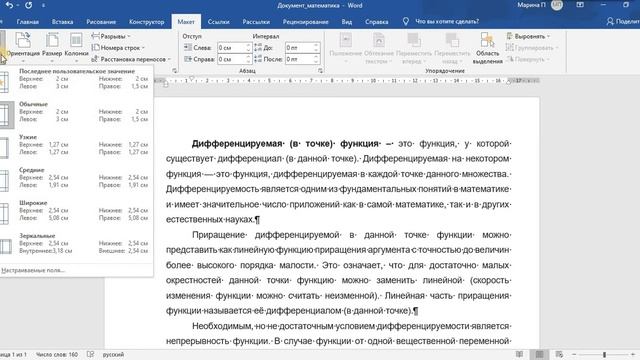640x360 pixels.
Task: Click the Справа indent spinner arrows
Action: pos(248,59)
